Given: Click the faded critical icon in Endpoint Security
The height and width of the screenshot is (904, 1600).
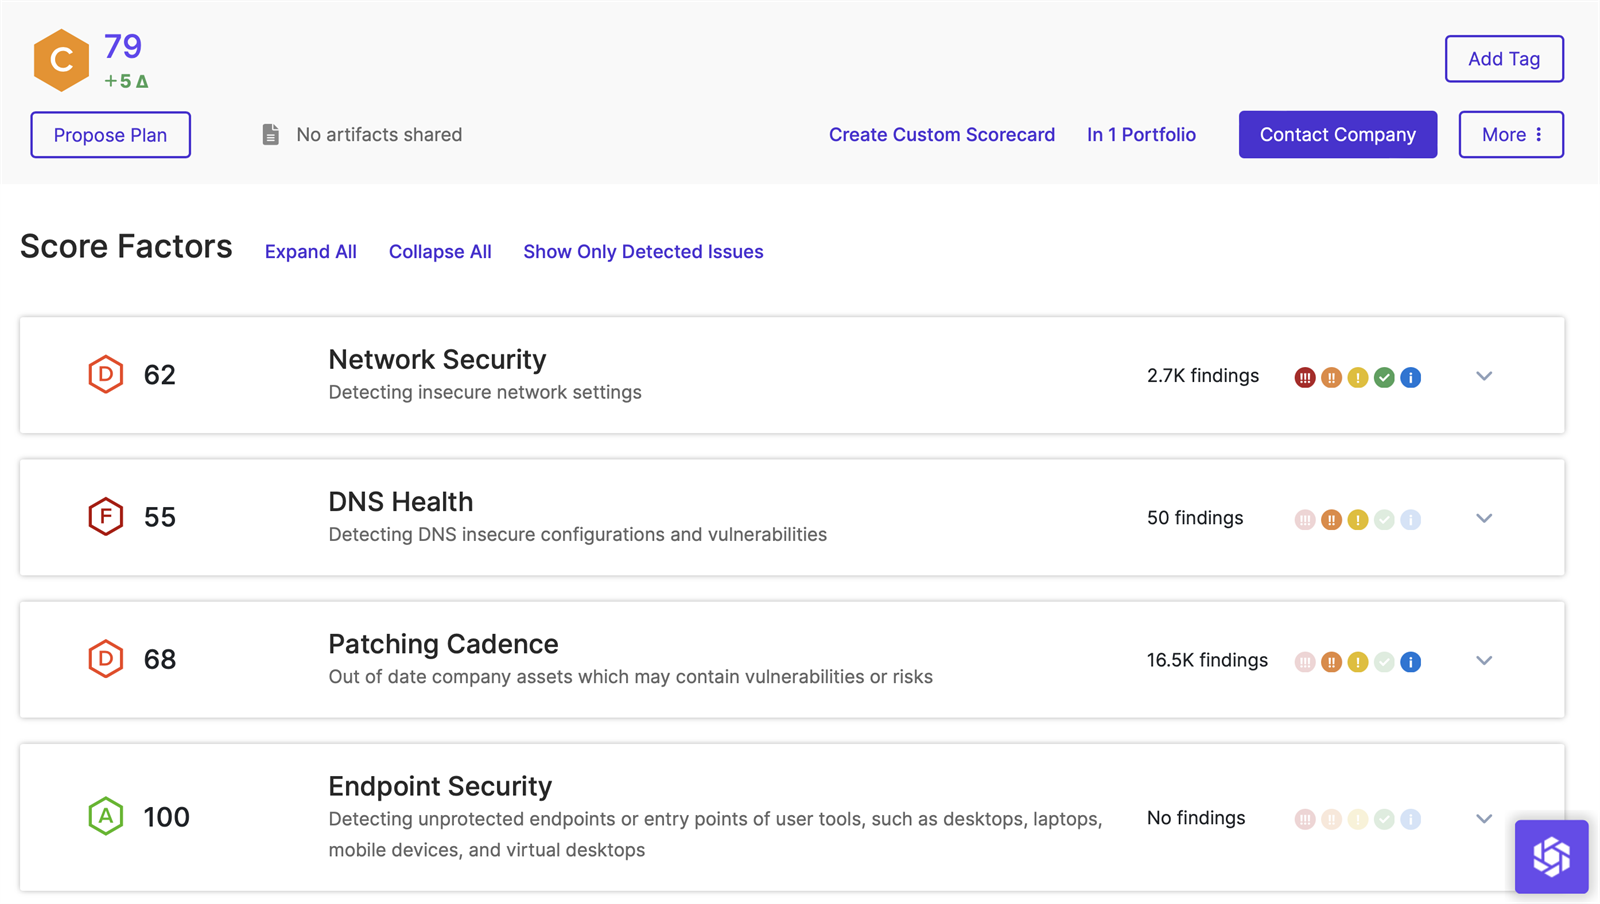Looking at the screenshot, I should click(x=1305, y=819).
